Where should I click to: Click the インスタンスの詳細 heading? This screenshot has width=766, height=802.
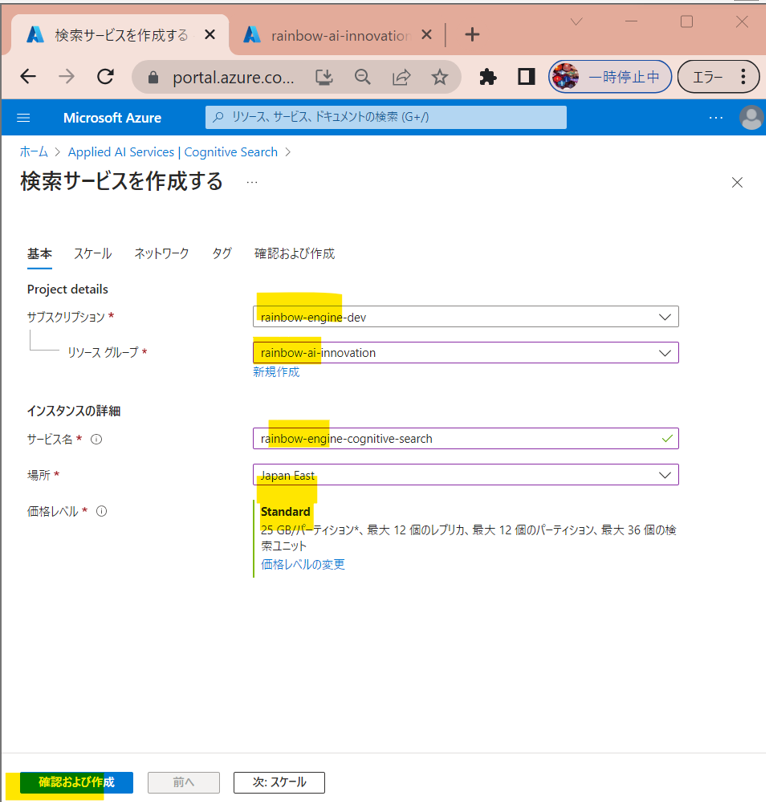(74, 411)
